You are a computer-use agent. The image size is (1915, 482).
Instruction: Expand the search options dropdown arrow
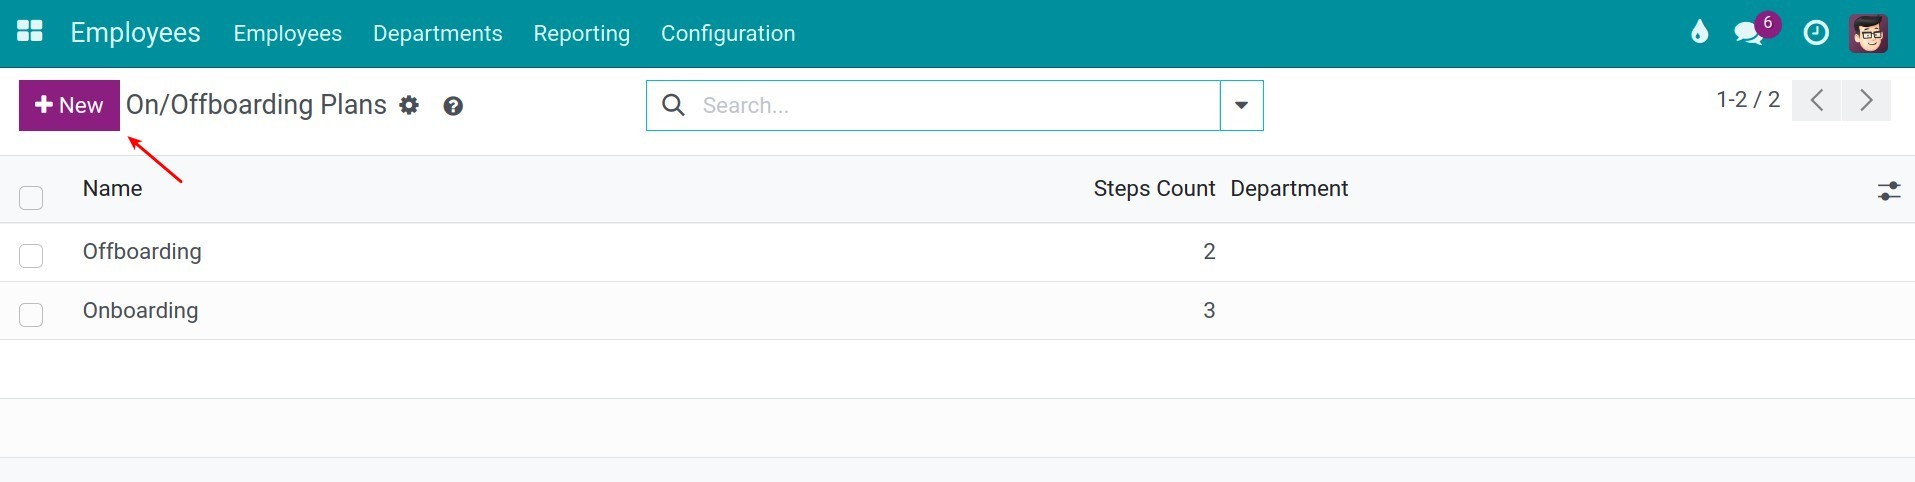pos(1241,105)
